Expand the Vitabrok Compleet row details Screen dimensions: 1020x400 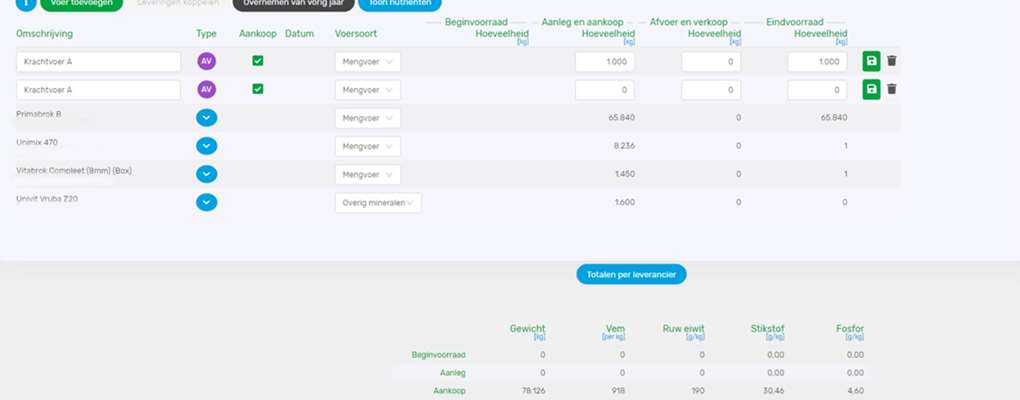click(206, 174)
